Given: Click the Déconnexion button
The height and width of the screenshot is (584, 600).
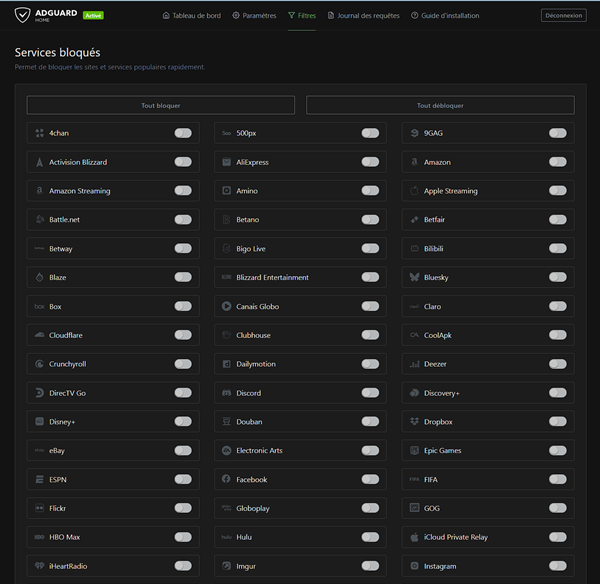Looking at the screenshot, I should tap(563, 16).
